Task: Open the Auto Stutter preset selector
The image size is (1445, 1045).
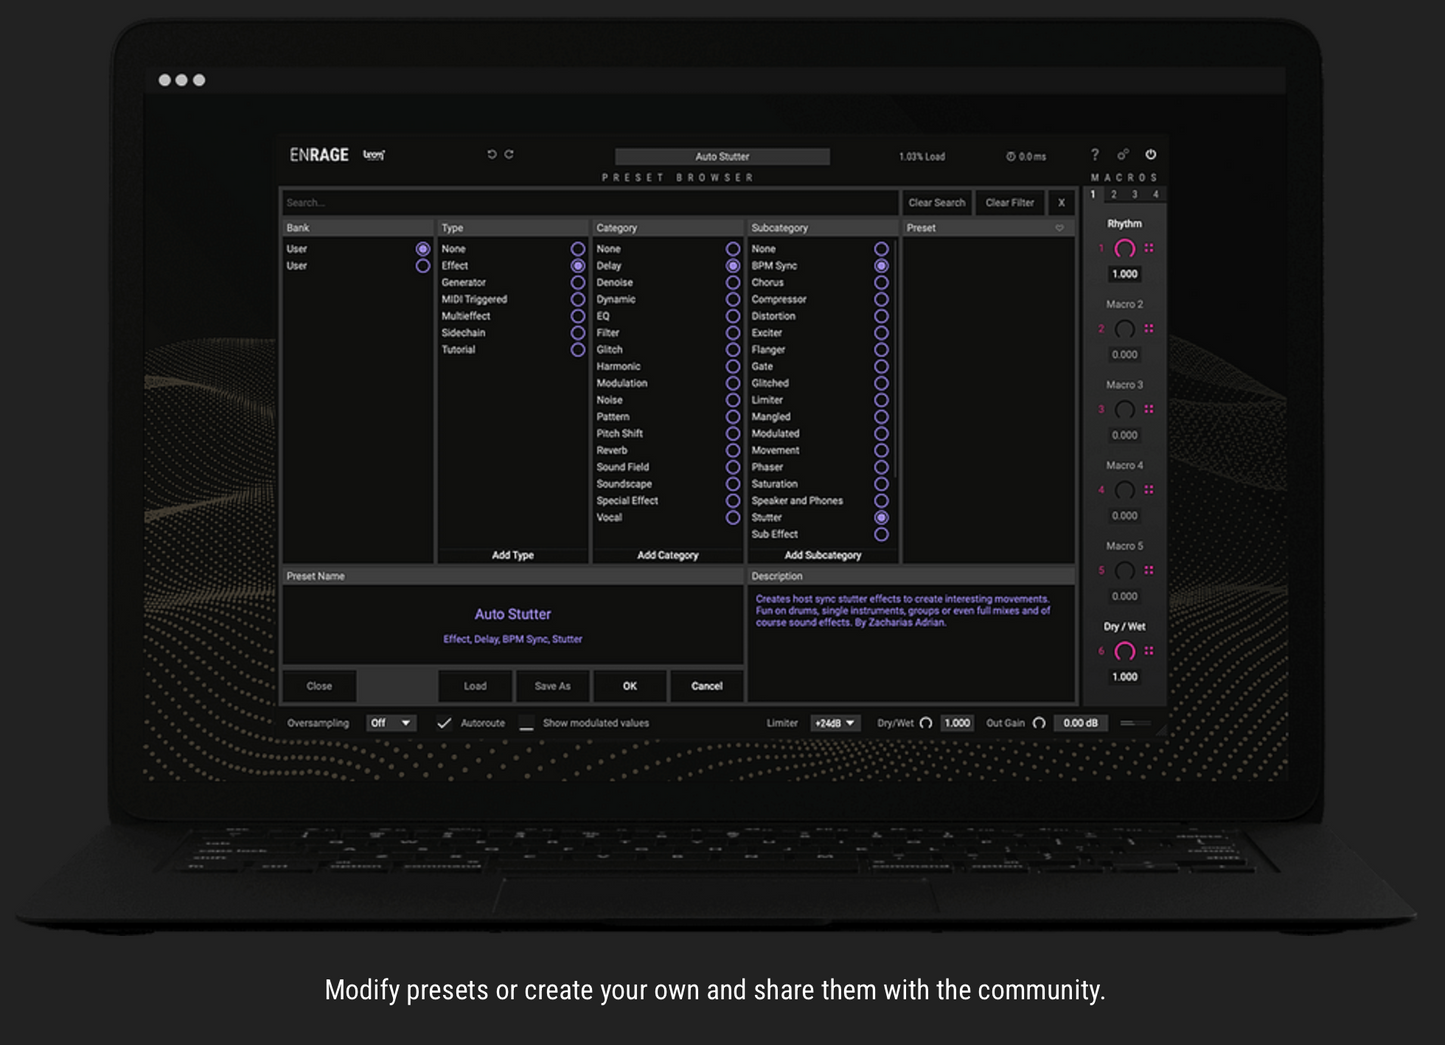Action: coord(722,157)
